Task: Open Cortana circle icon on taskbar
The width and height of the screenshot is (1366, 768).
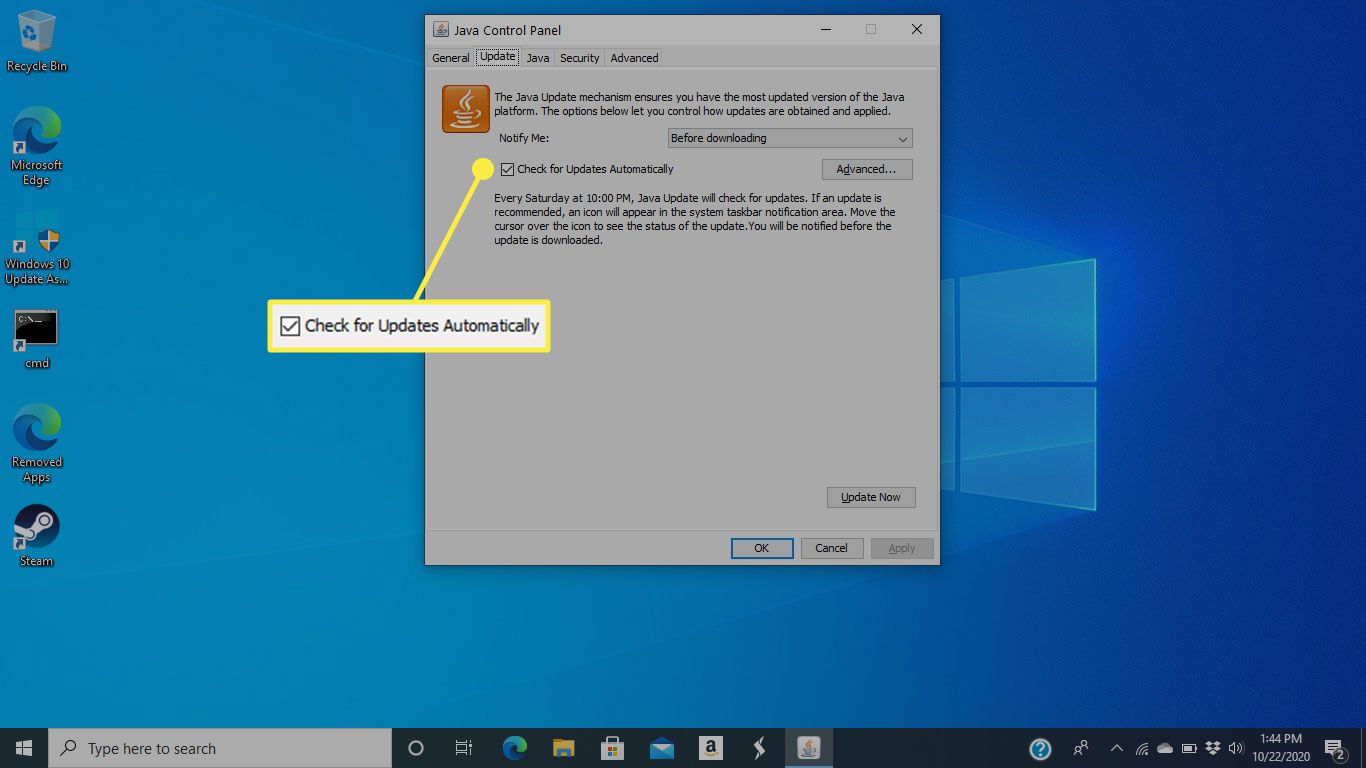Action: click(x=416, y=748)
